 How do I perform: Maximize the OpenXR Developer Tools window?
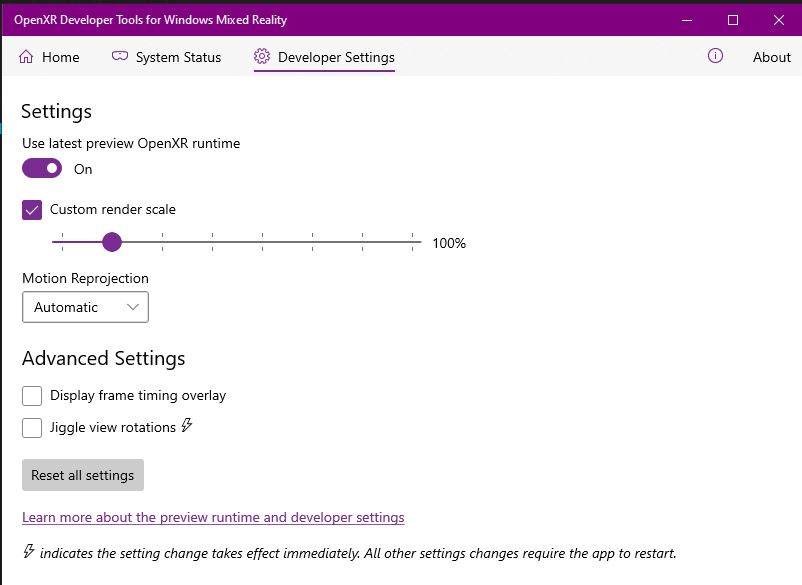point(733,20)
